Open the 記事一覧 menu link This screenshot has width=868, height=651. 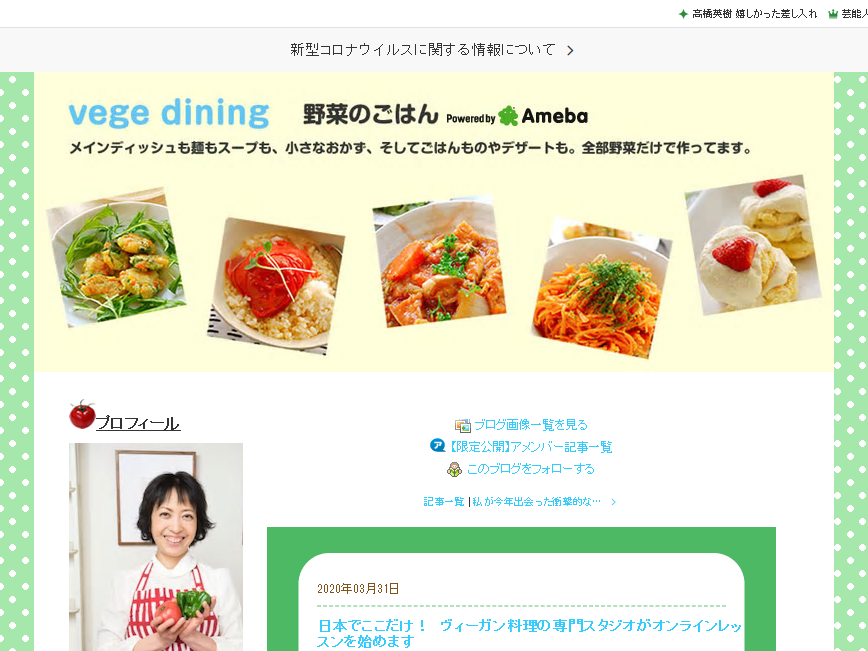pyautogui.click(x=444, y=502)
